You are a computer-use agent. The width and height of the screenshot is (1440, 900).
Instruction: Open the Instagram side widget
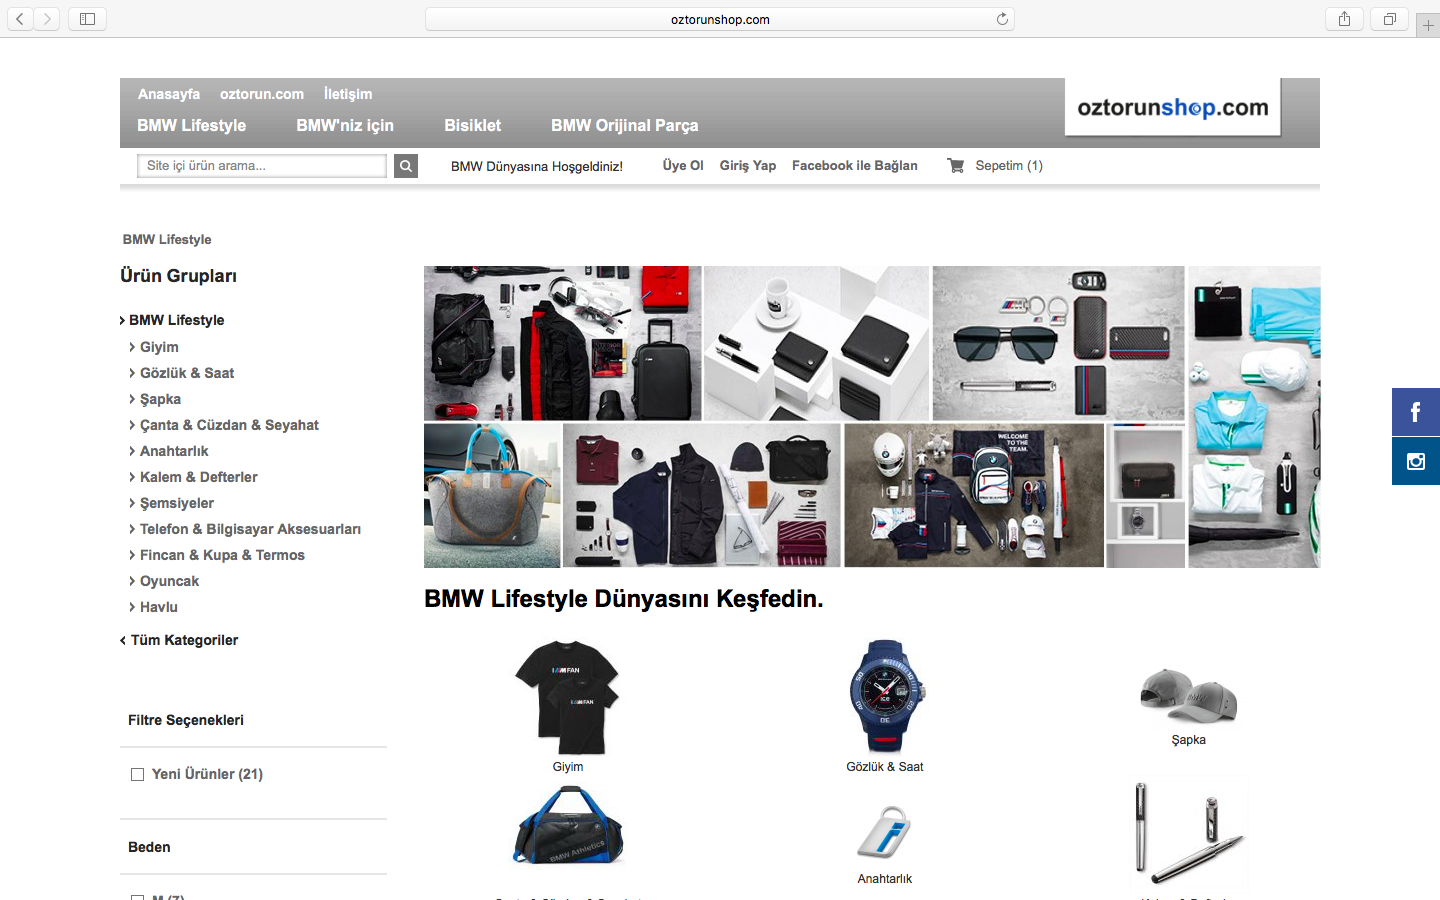pos(1416,461)
